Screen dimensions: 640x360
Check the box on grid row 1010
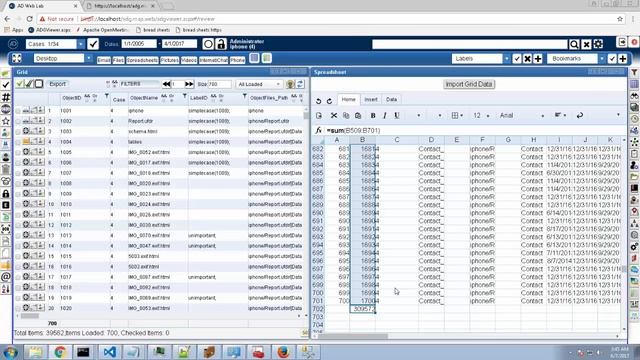click(18, 204)
